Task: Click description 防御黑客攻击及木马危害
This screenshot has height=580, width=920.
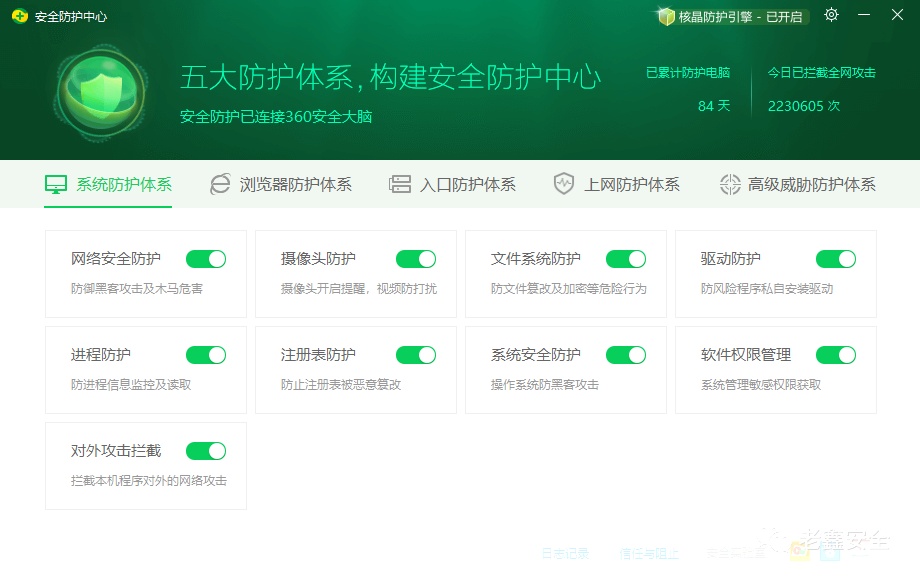Action: [137, 289]
